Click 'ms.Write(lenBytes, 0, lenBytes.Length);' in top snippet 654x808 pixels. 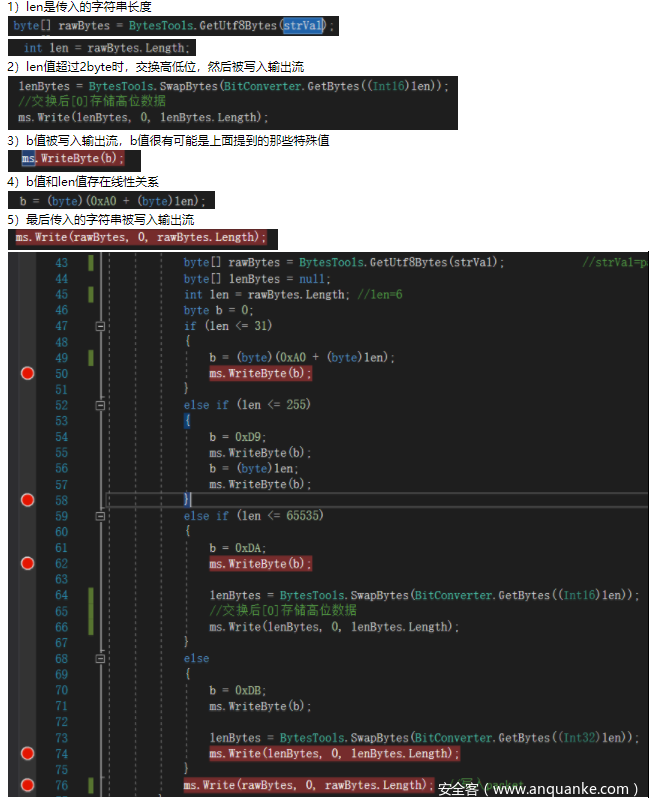coord(143,117)
